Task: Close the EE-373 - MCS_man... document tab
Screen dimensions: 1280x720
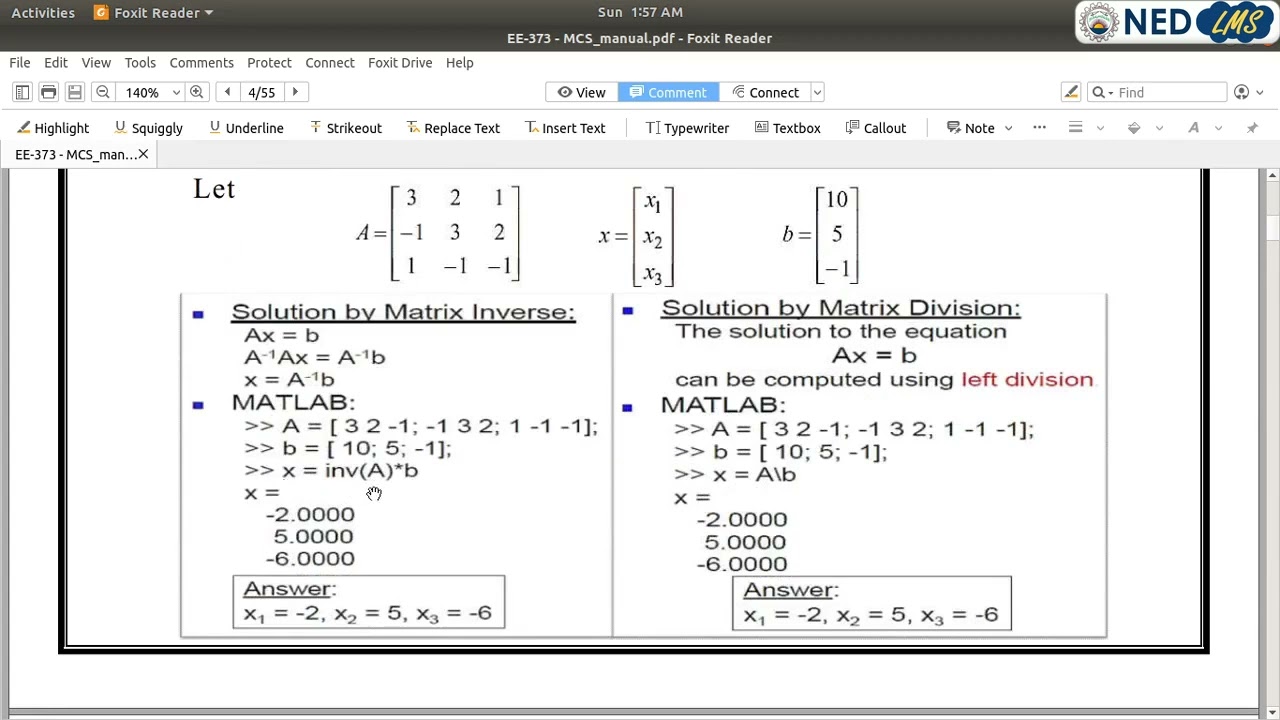Action: (x=143, y=154)
